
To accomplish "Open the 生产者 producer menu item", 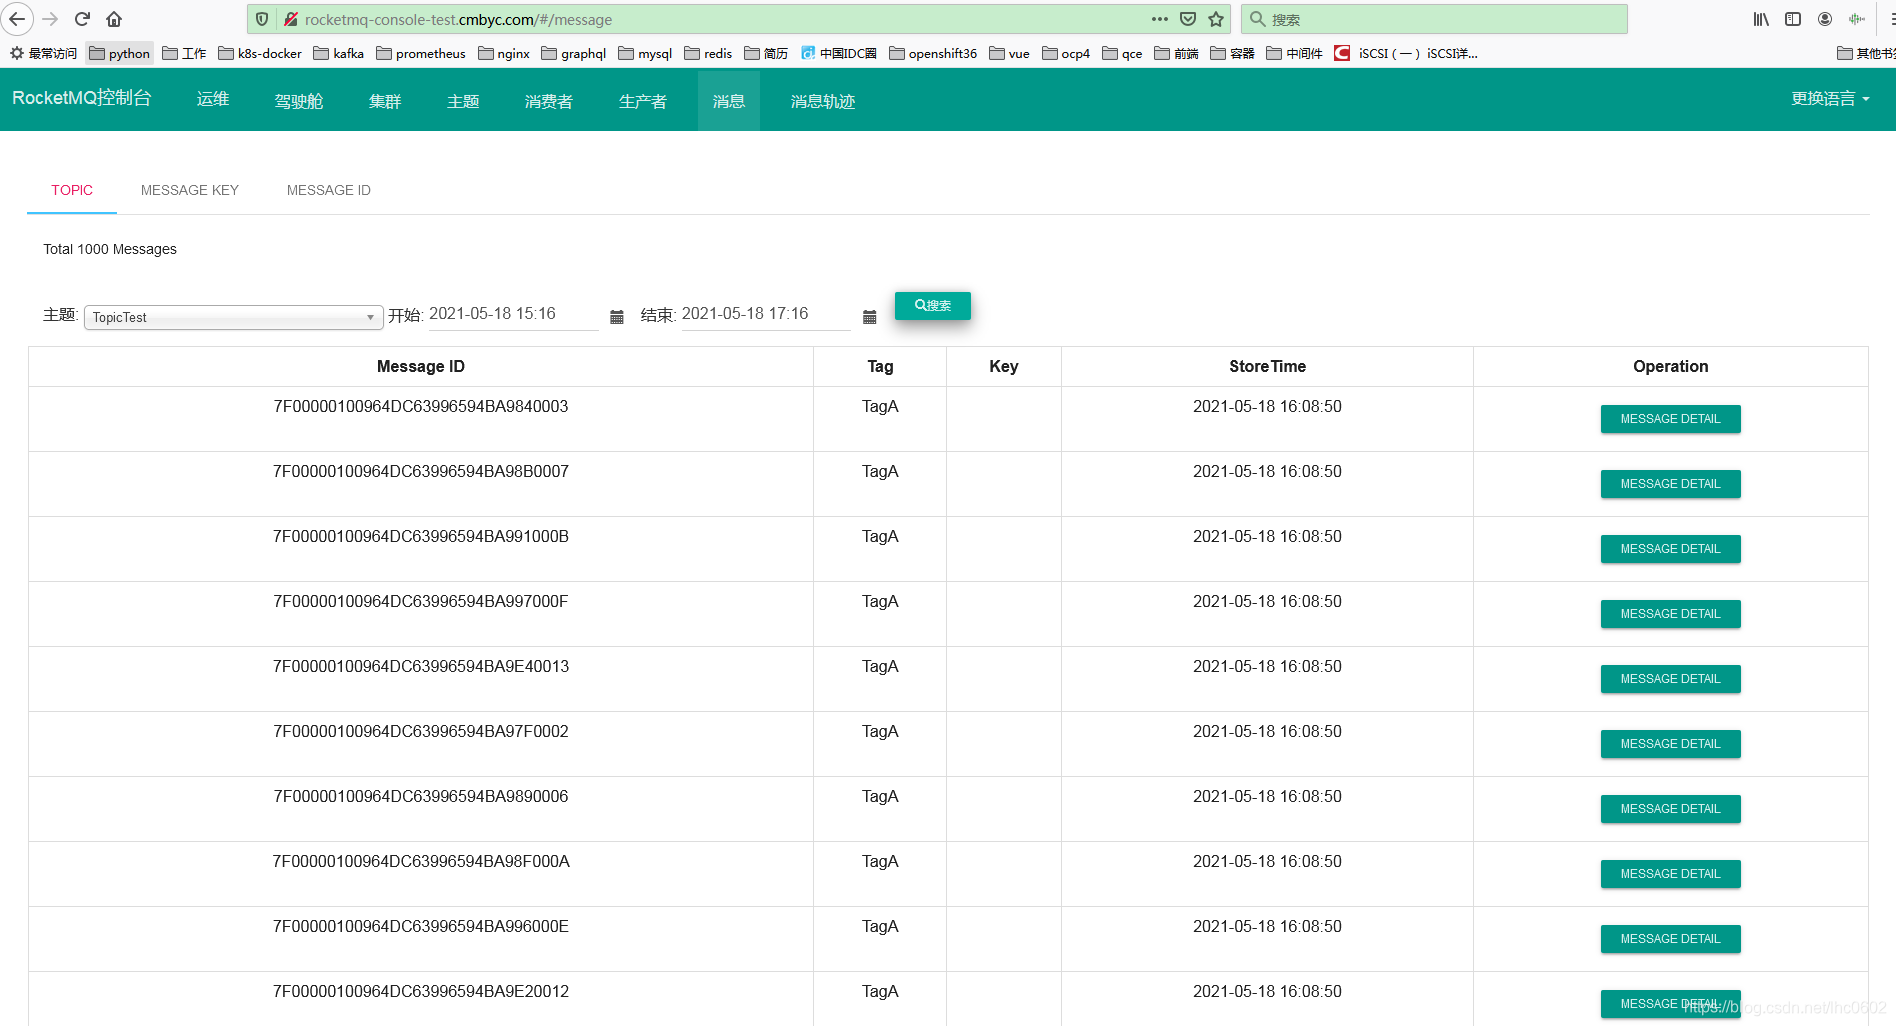I will pos(643,101).
